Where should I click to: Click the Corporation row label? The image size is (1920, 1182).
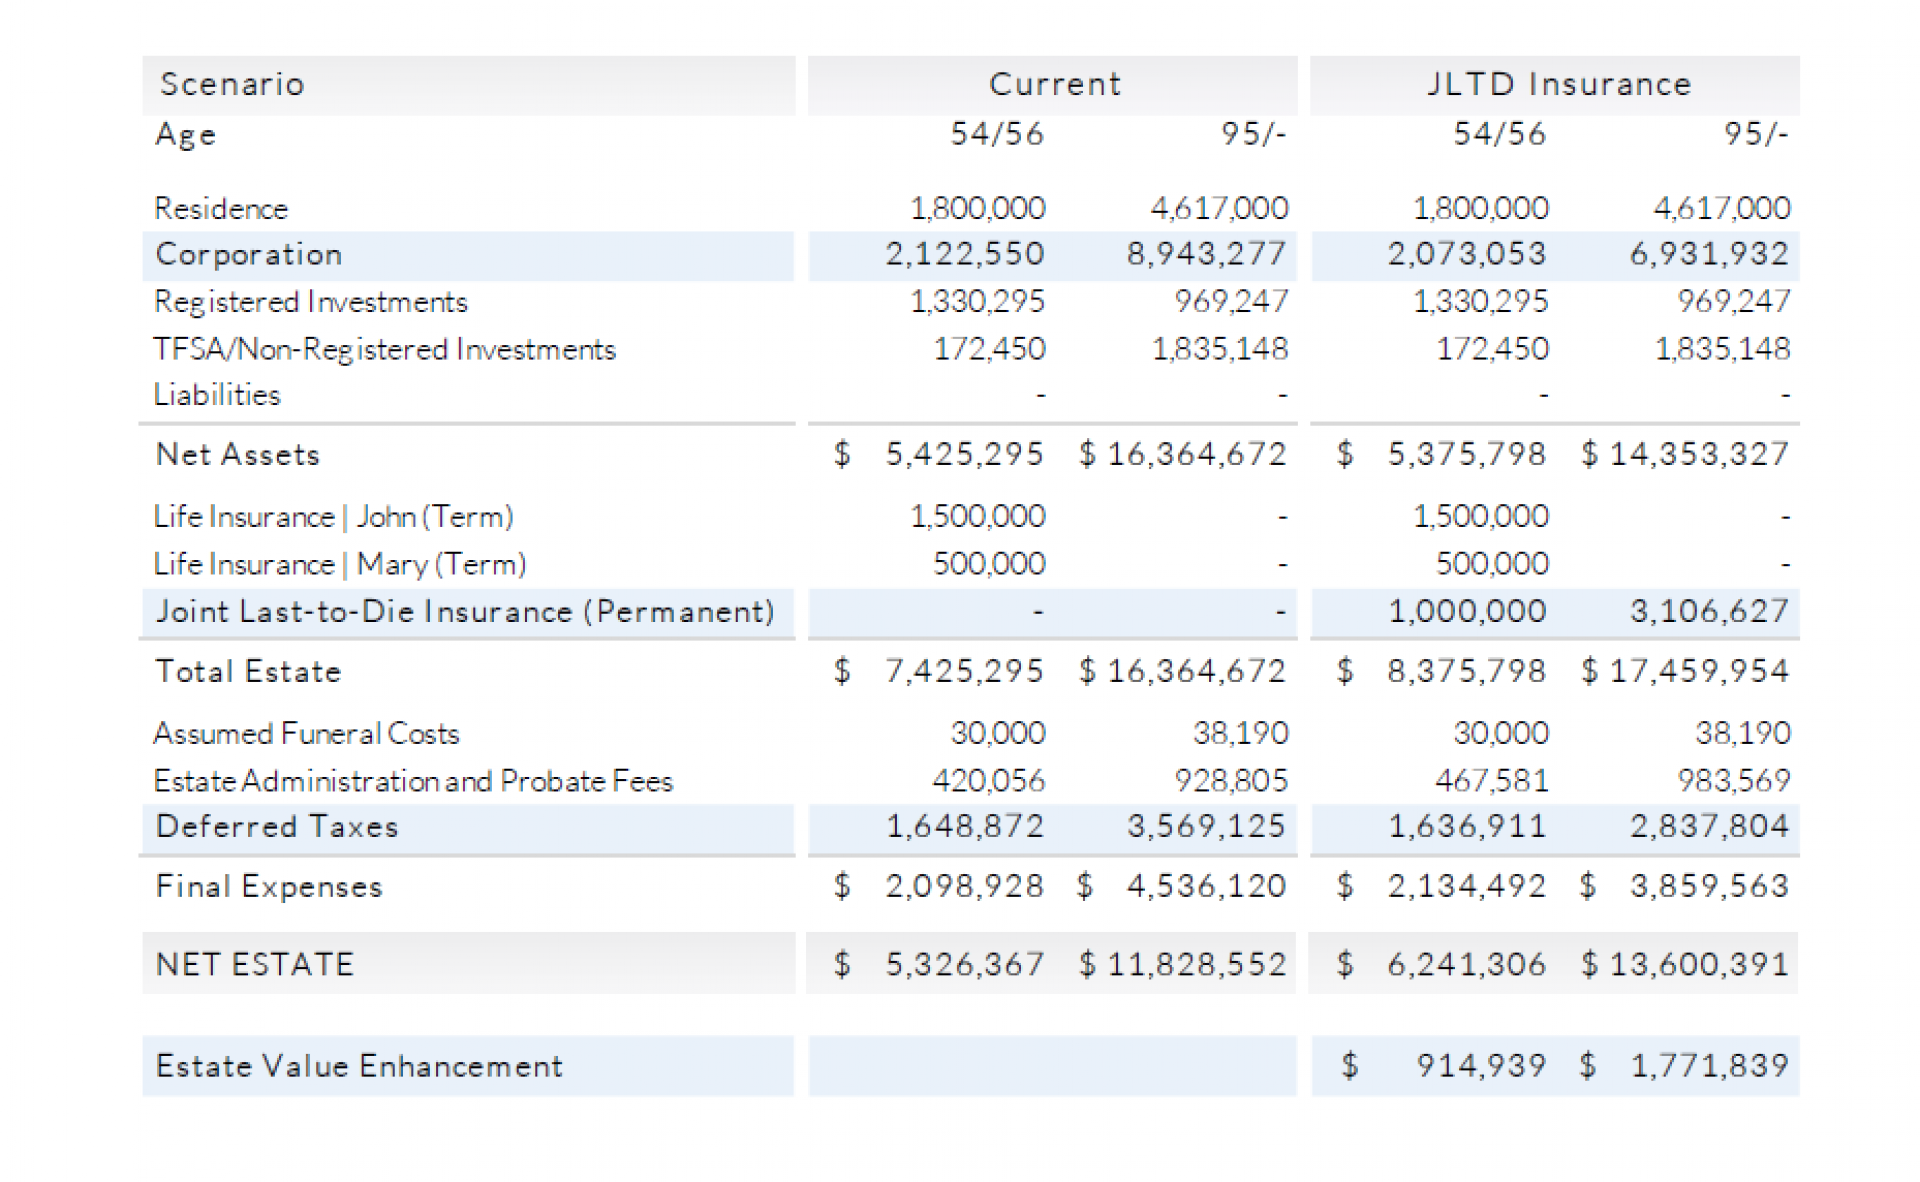(249, 255)
